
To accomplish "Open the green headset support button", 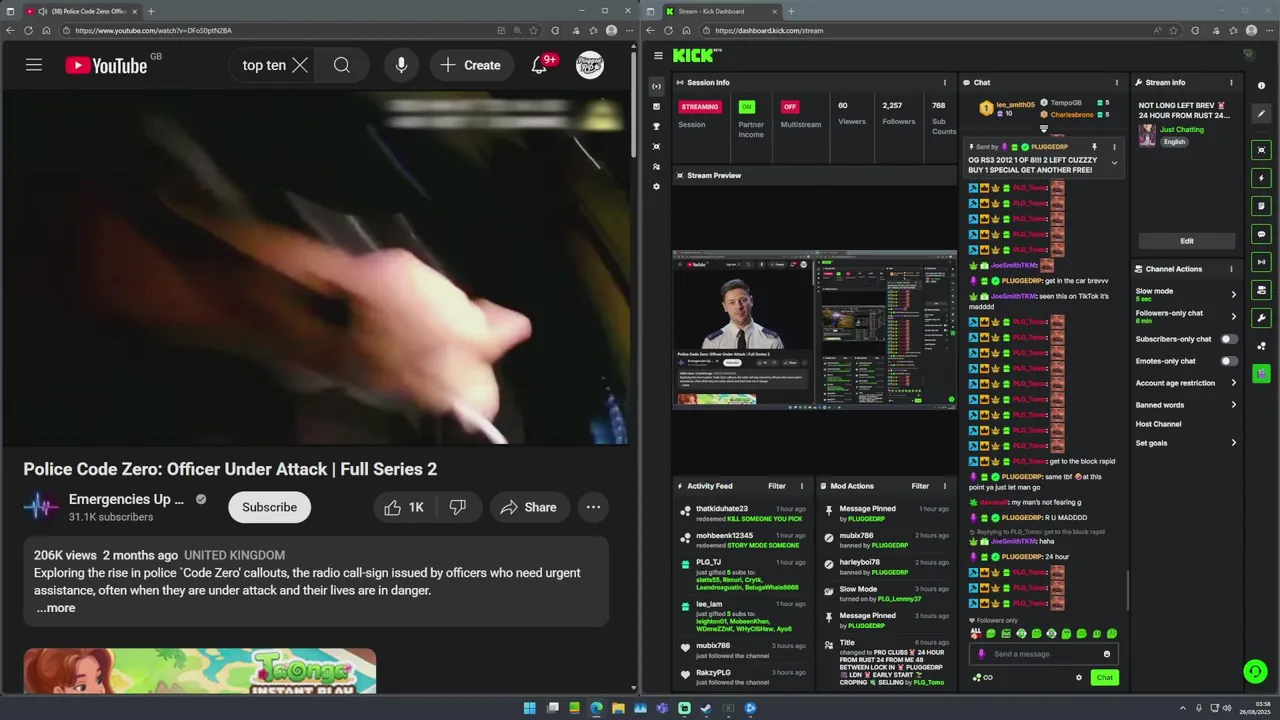I will click(1255, 672).
